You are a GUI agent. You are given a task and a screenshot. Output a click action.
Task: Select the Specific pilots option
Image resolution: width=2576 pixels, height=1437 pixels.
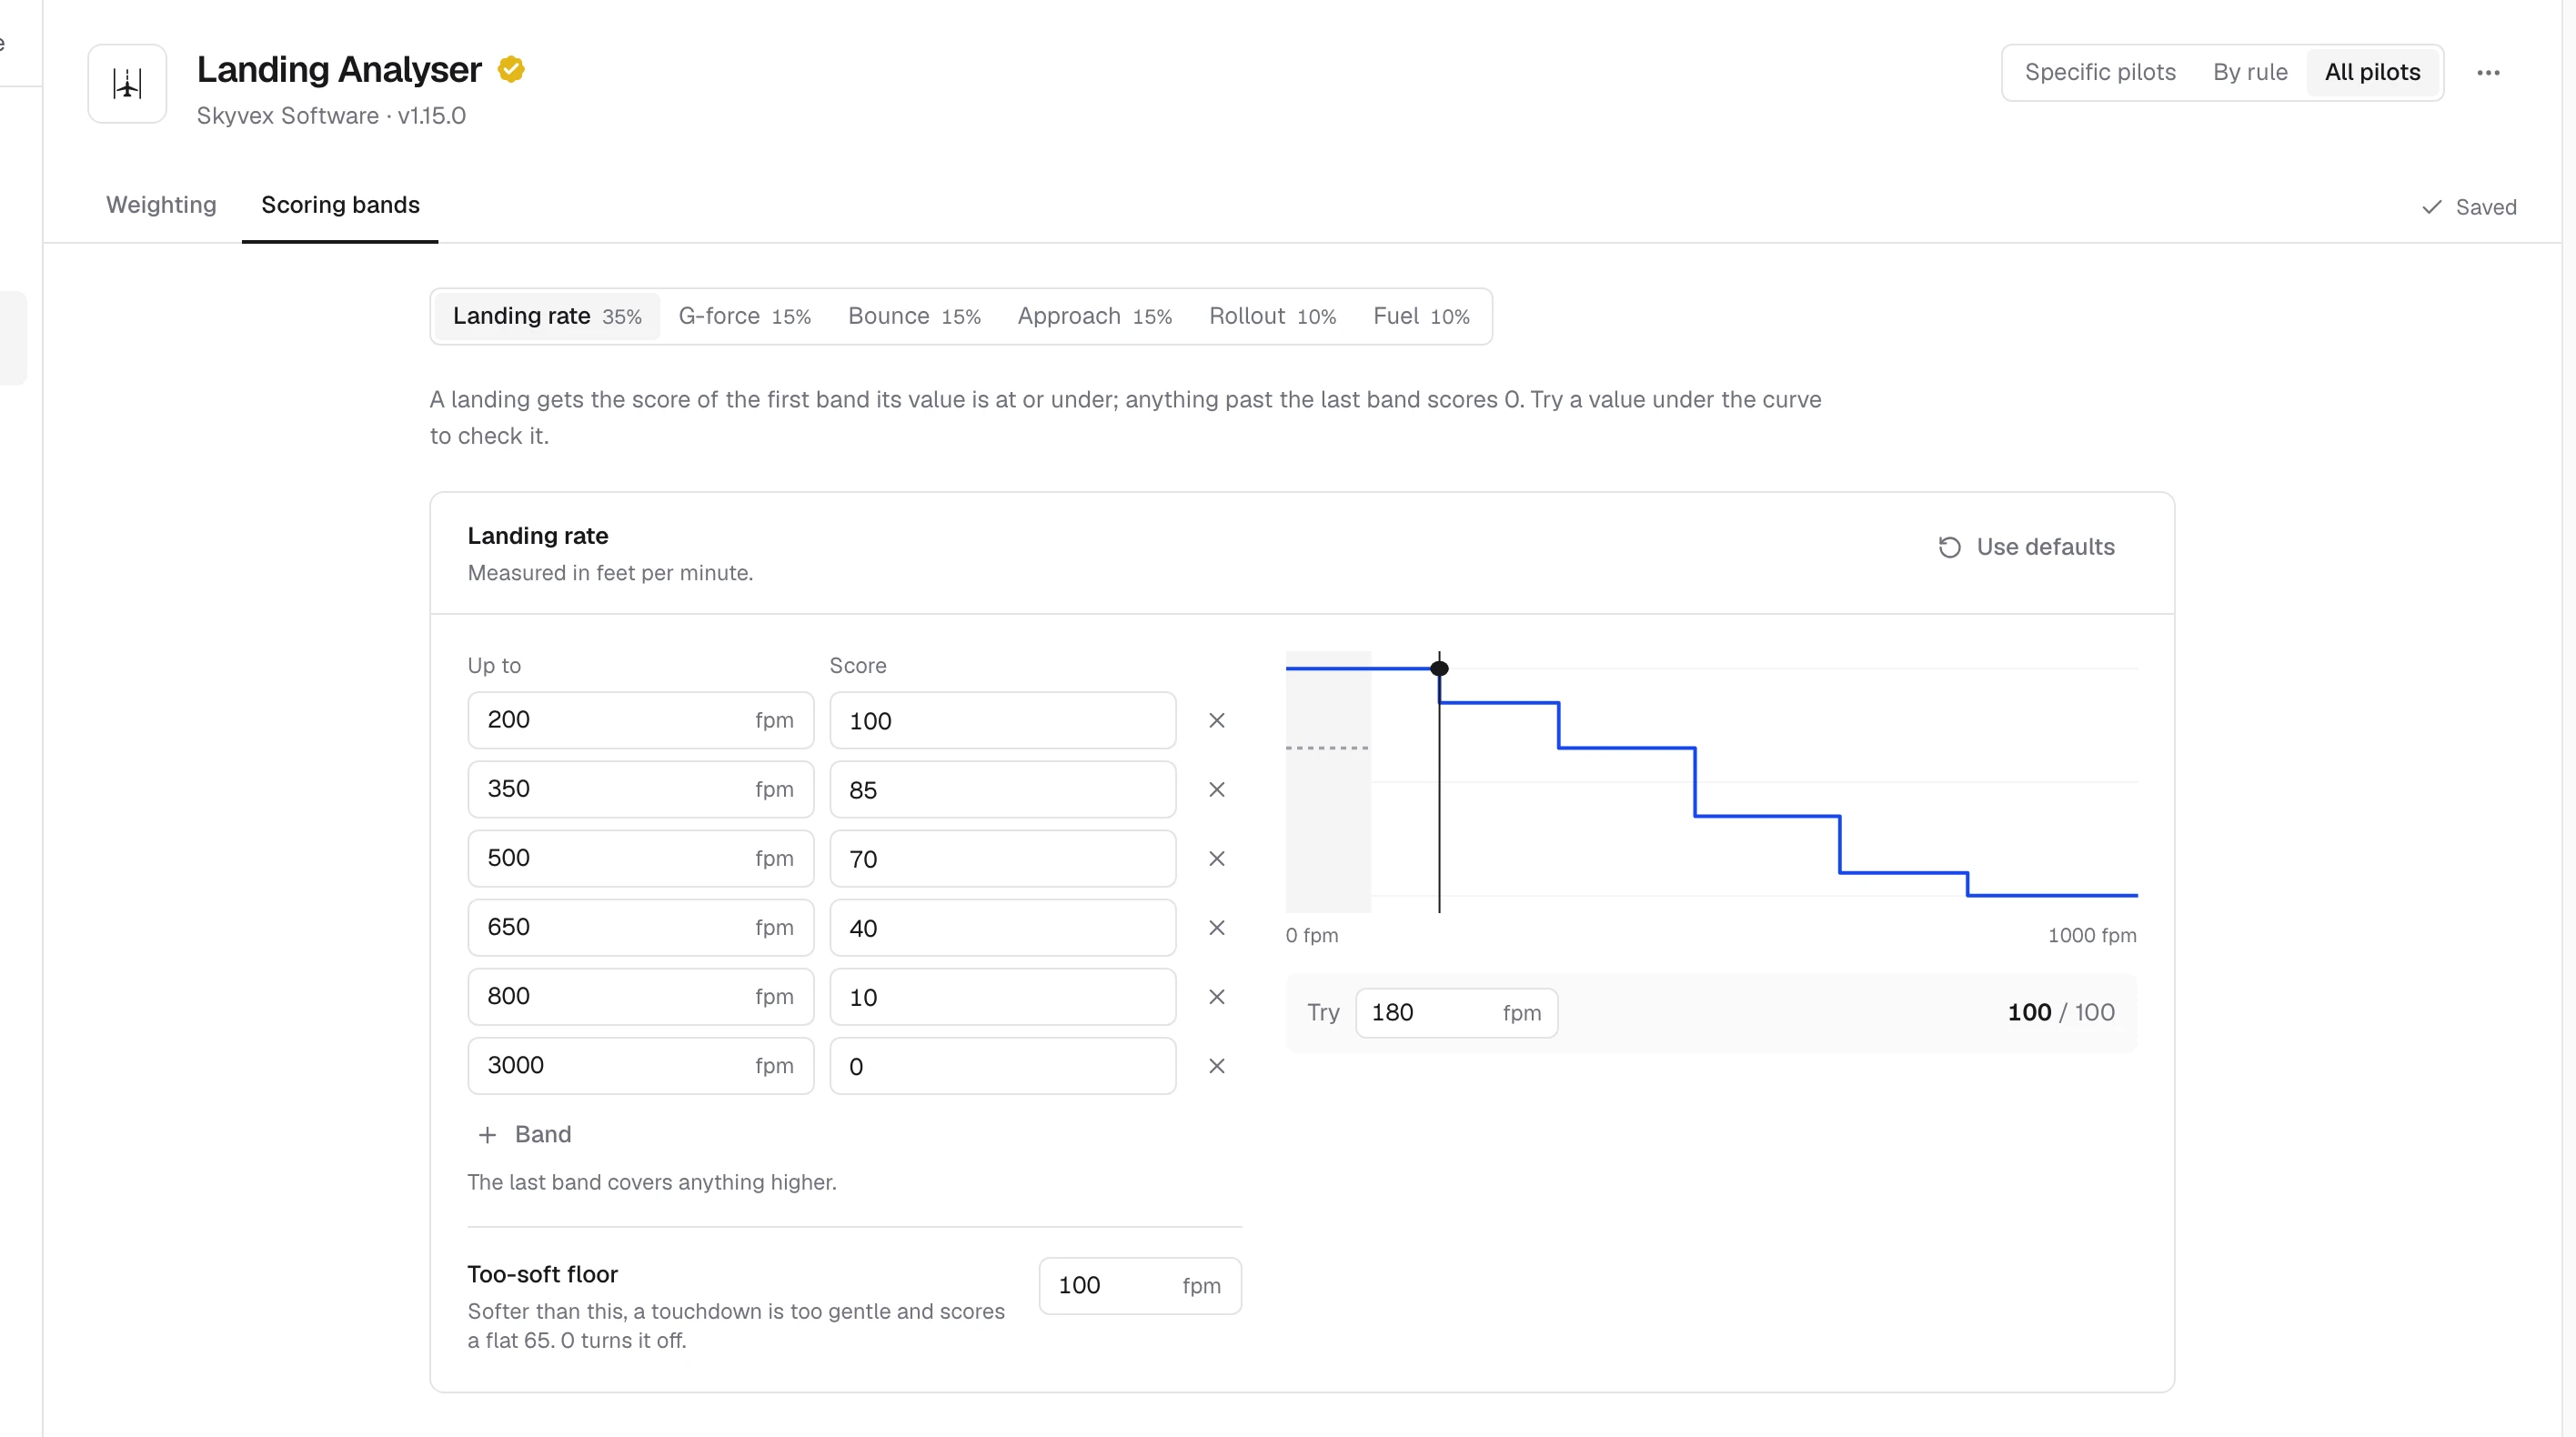point(2100,72)
